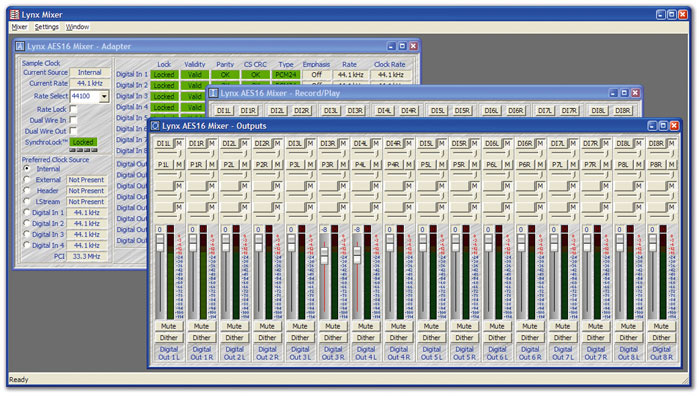Click the '33.3 MHz' PCI value

tap(86, 256)
